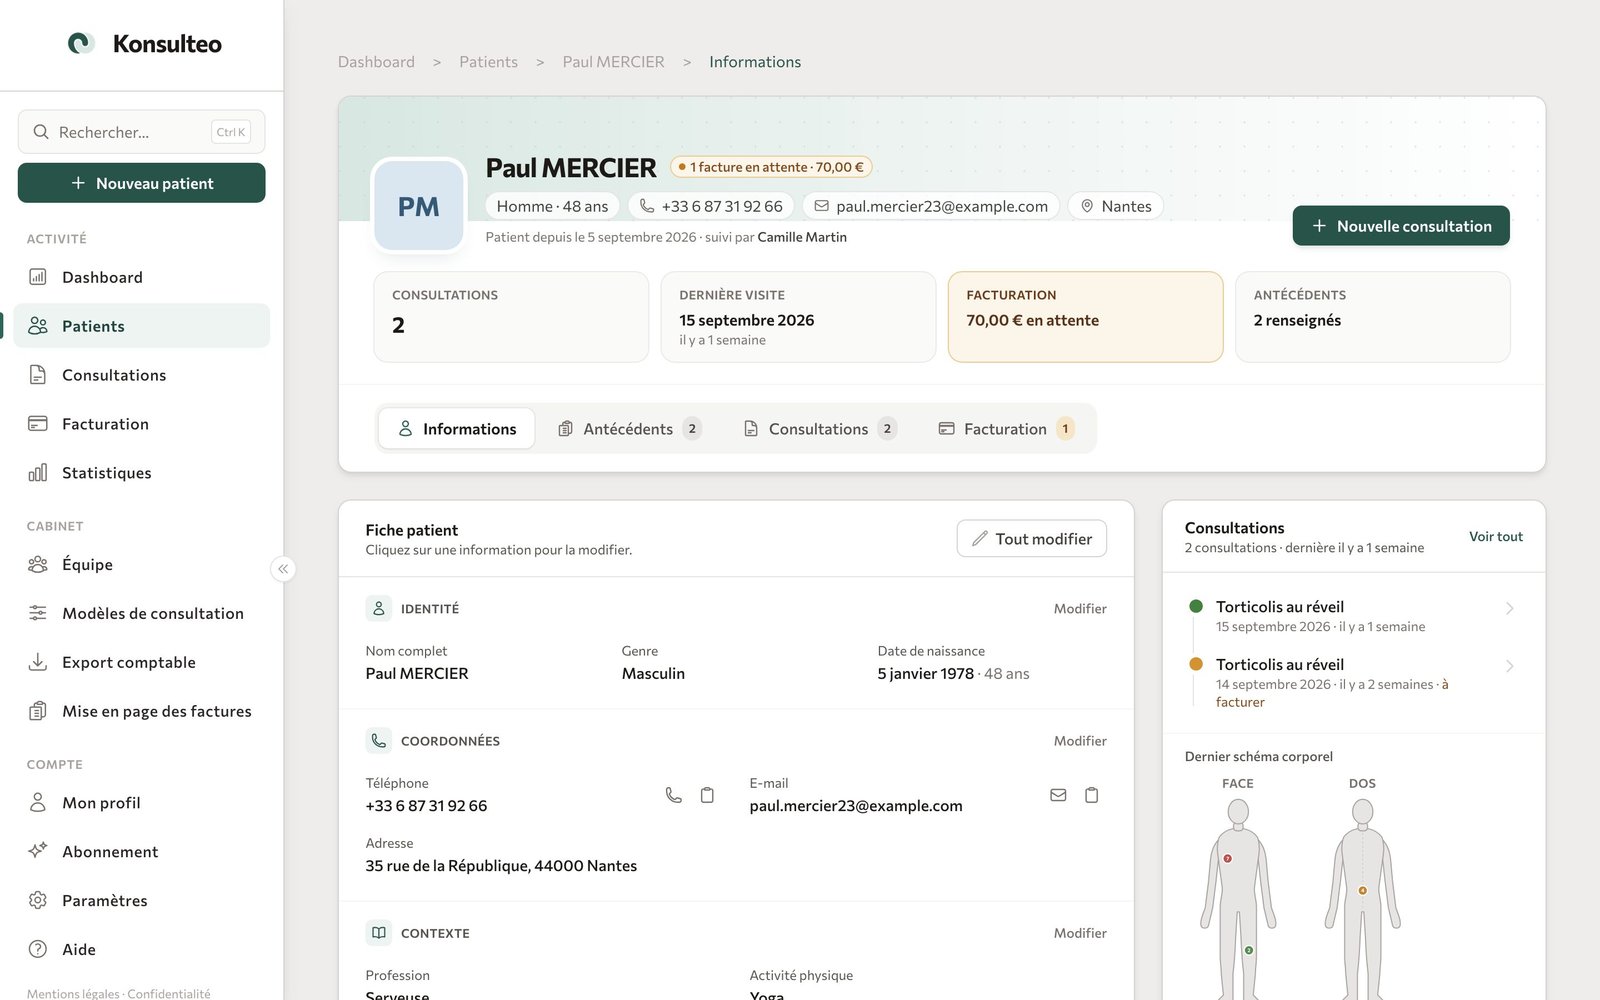Screen dimensions: 1600x1000
Task: Go to Dashboard in the breadcrumb
Action: [376, 62]
